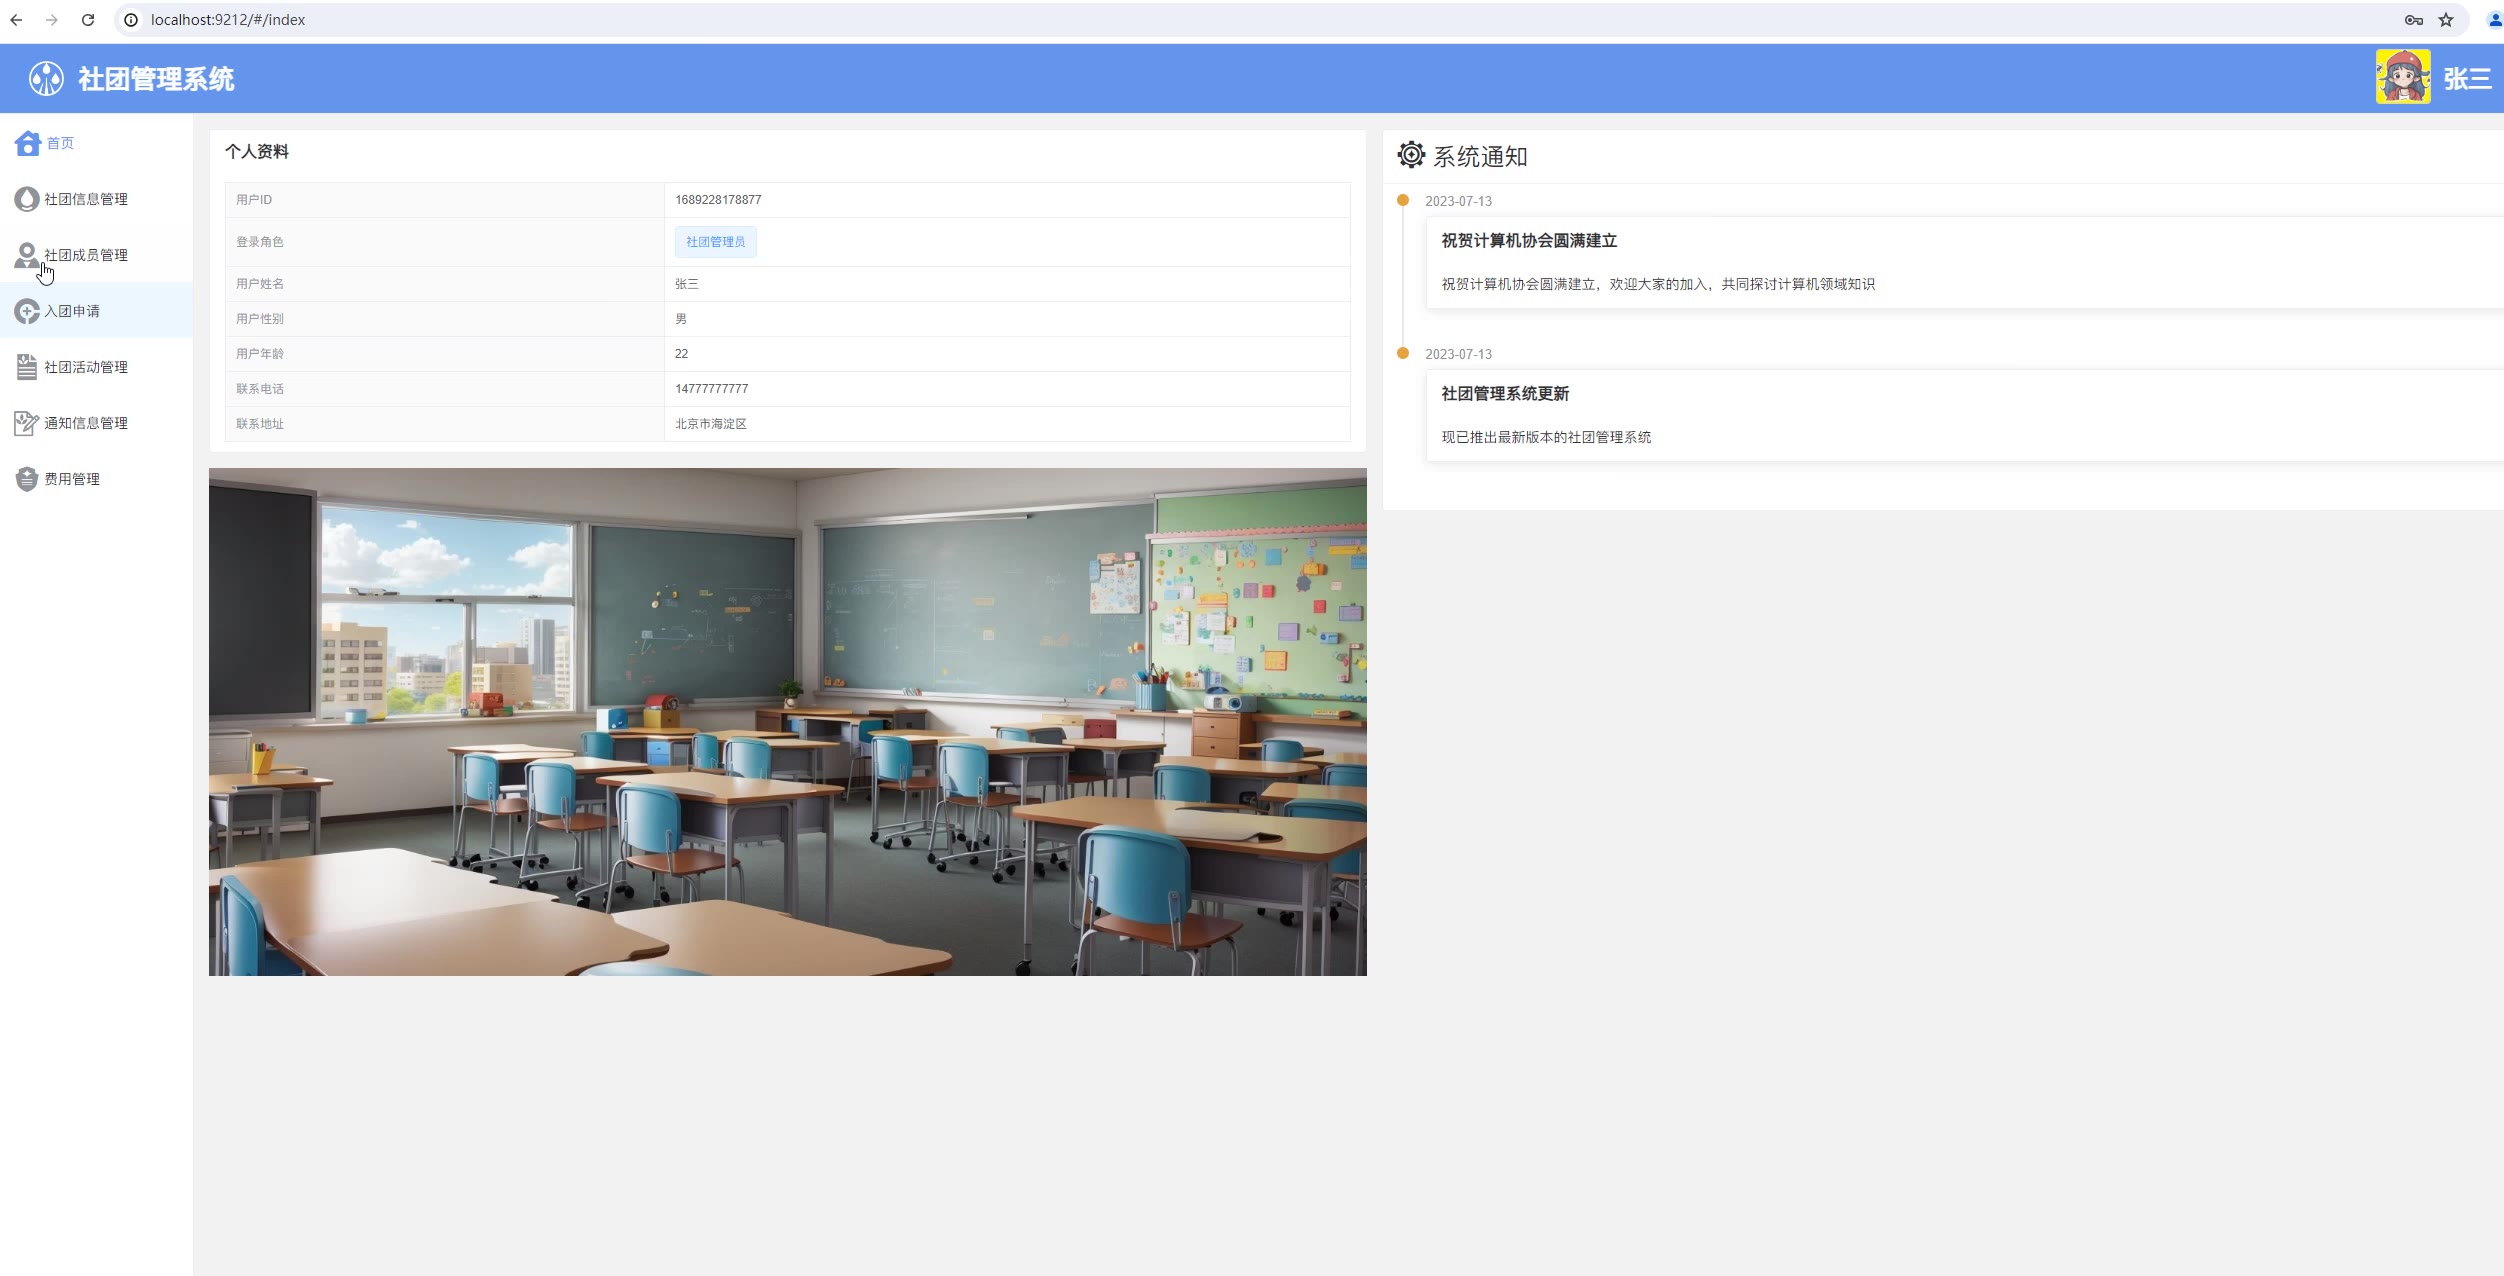Click the notice text about 欢迎大家的加入
The image size is (2504, 1276).
1658,284
